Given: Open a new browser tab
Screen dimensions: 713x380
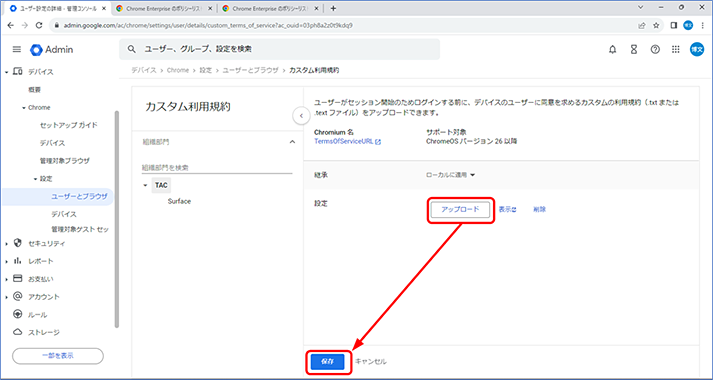Looking at the screenshot, I should [333, 8].
